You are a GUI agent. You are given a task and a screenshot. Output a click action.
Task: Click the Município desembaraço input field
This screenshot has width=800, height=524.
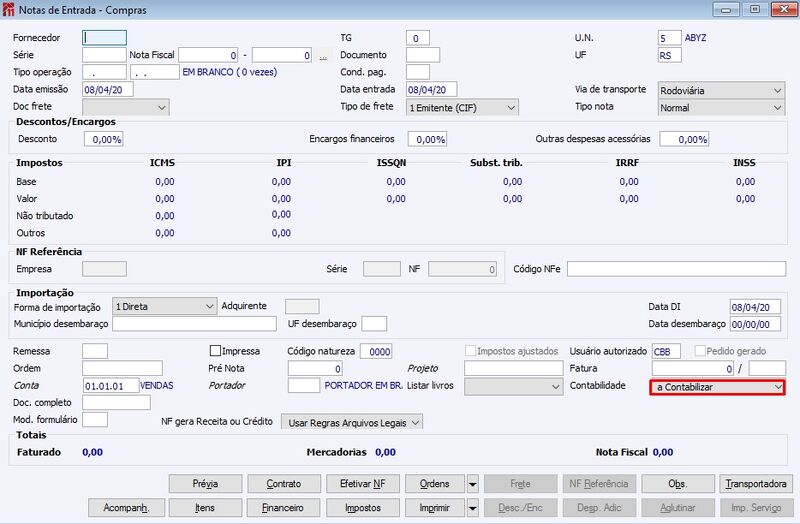[x=194, y=323]
